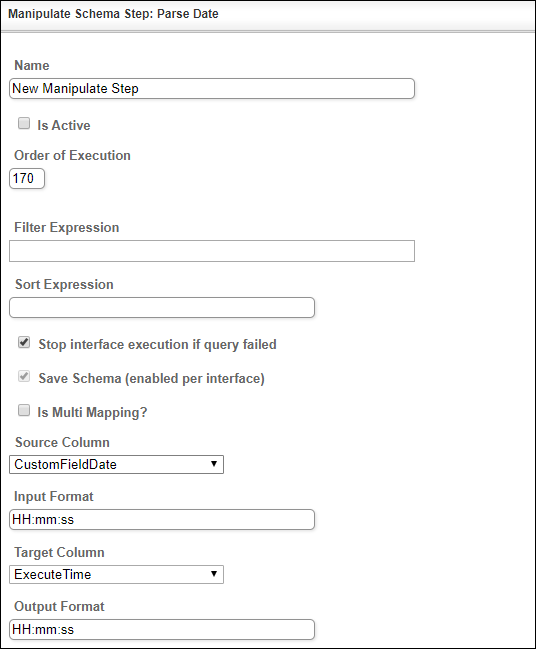Click the Is Multi Mapping? label text
536x649 pixels.
tap(92, 413)
